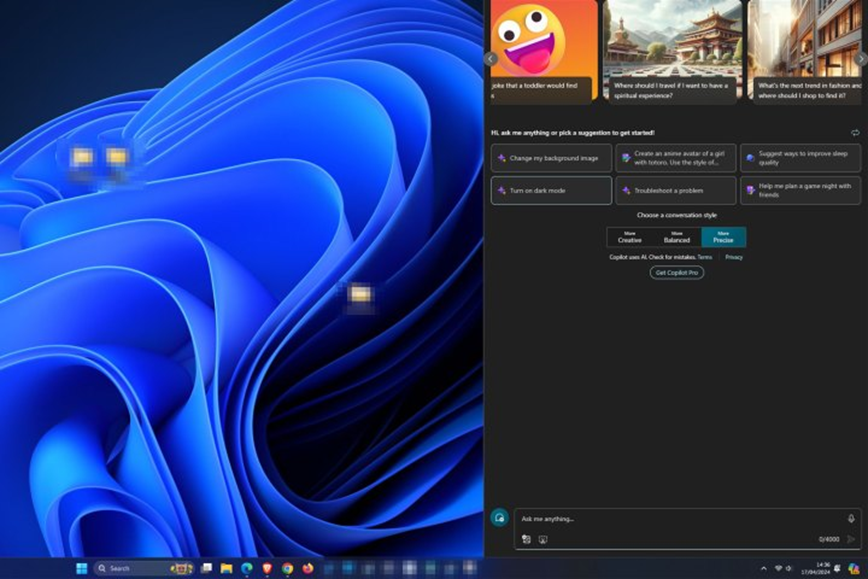The image size is (868, 579).
Task: Click the send arrow icon
Action: pyautogui.click(x=851, y=539)
